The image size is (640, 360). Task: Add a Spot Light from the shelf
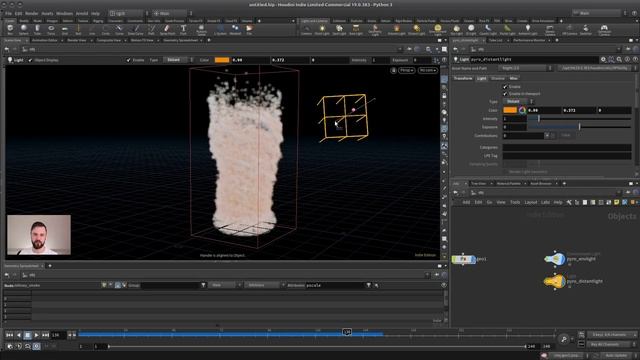pyautogui.click(x=339, y=29)
